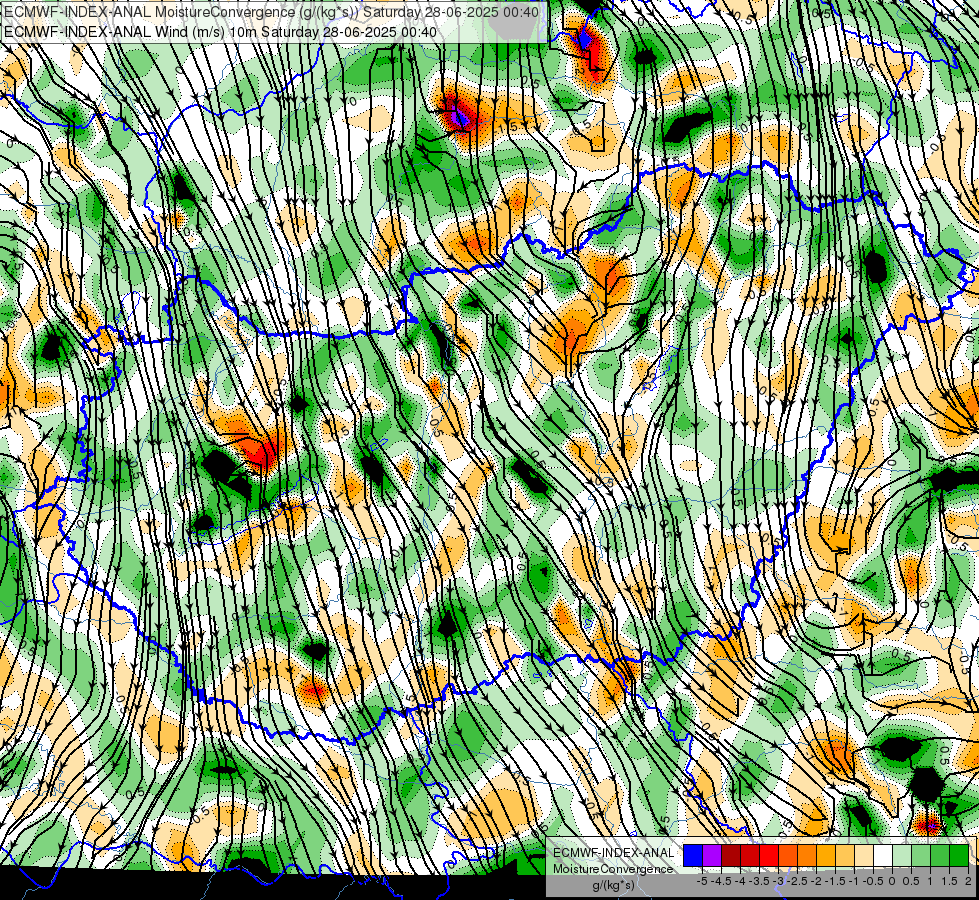Click the darkest green legend swatch
Viewport: 979px width, 900px height.
[x=959, y=855]
